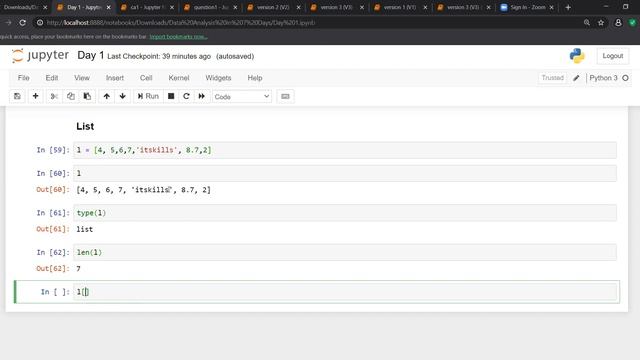The width and height of the screenshot is (640, 360).
Task: Open the command palette keyboard icon
Action: point(285,96)
